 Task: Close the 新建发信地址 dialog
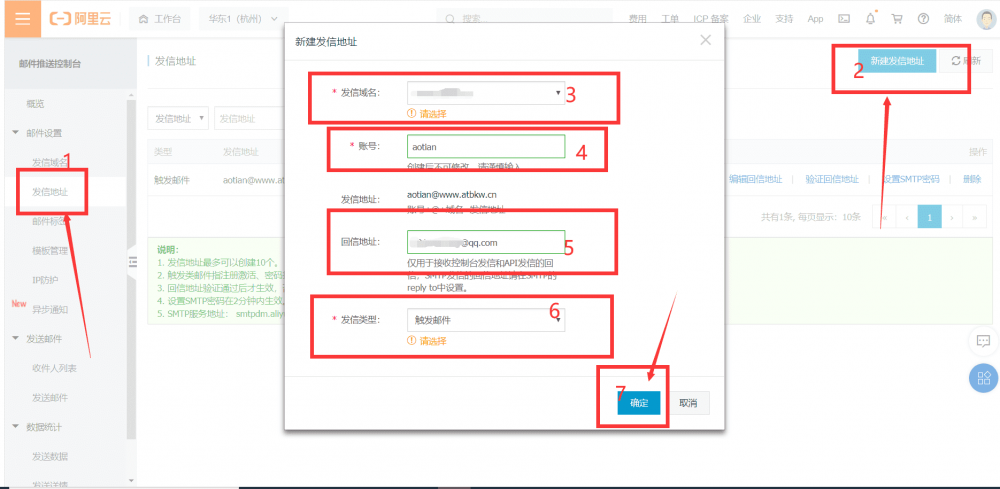point(705,40)
